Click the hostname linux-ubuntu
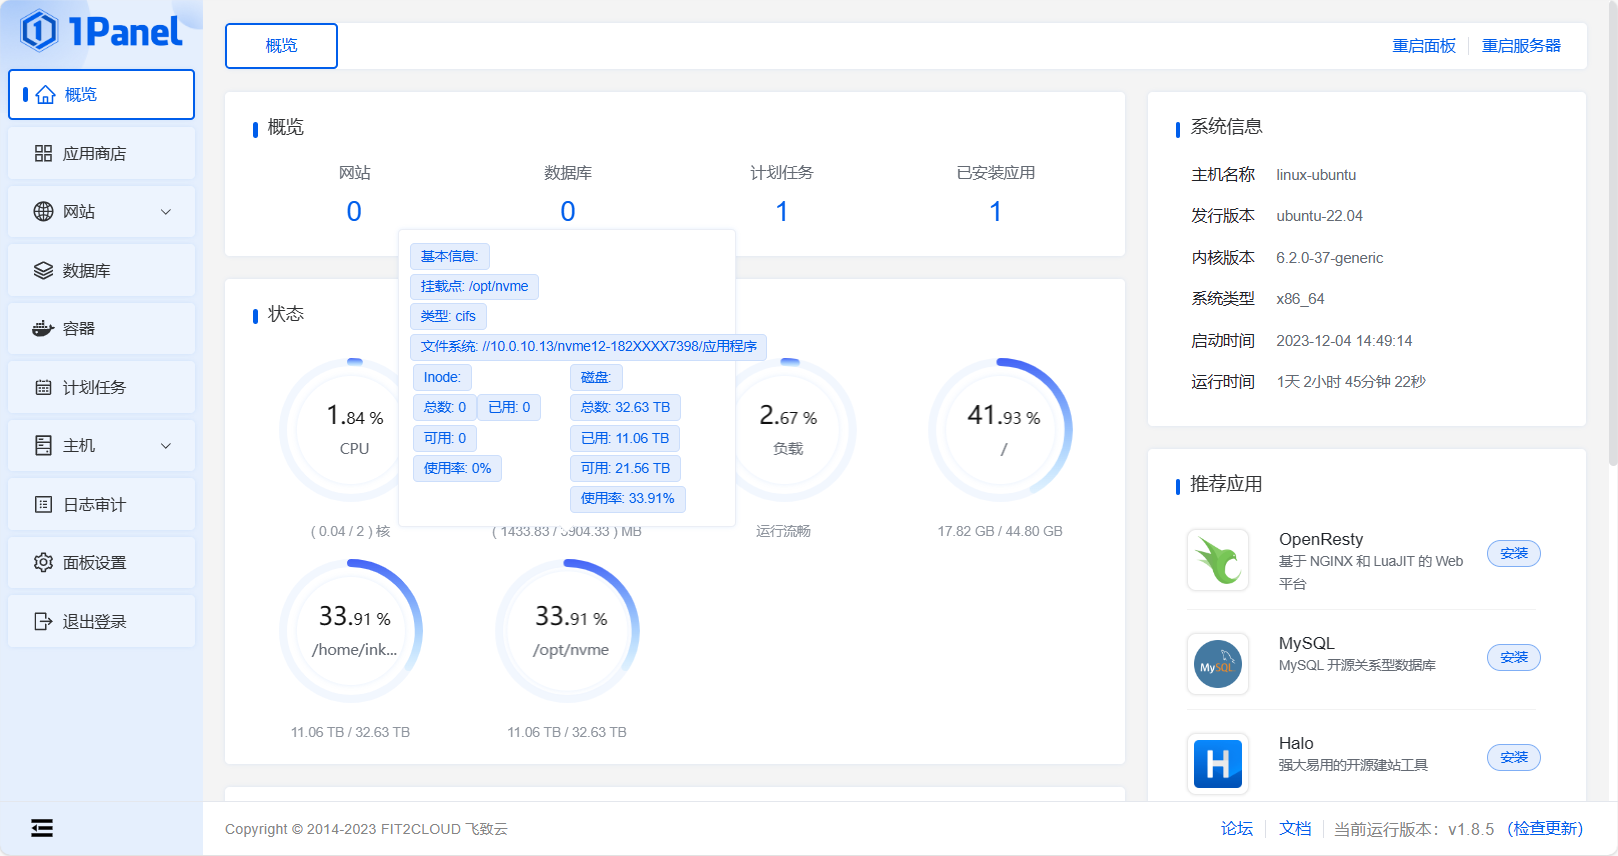The image size is (1618, 856). [x=1316, y=175]
